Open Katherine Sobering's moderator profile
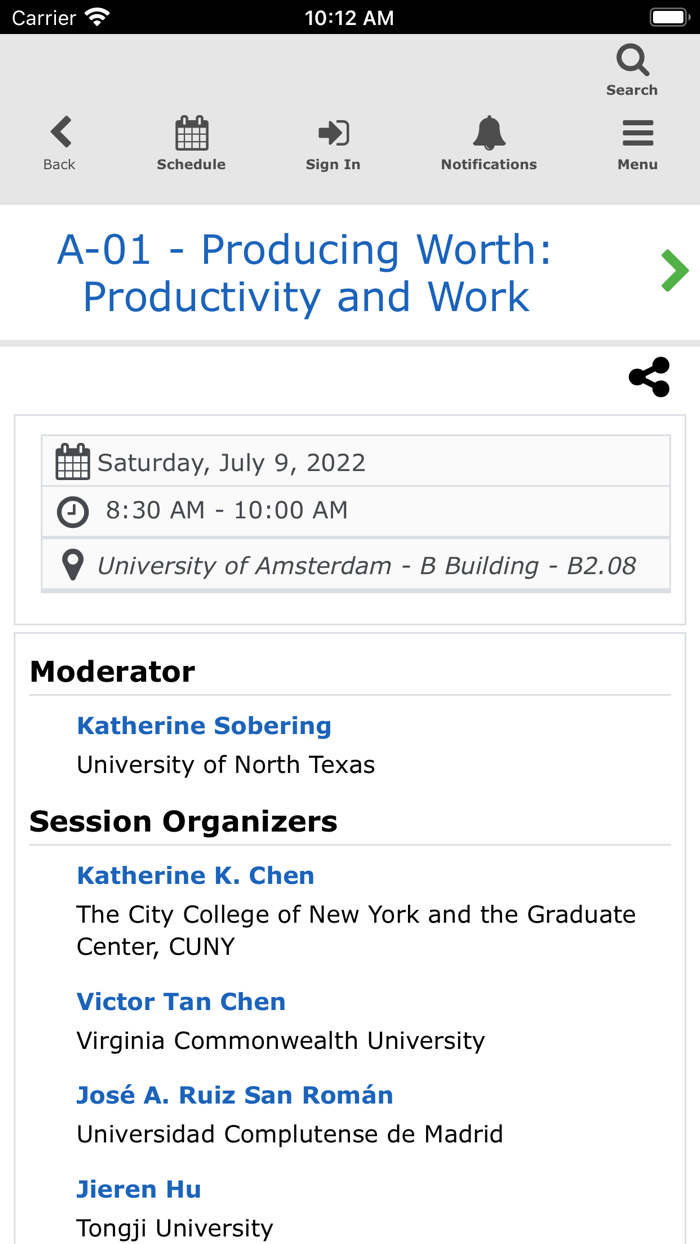The height and width of the screenshot is (1244, 700). [x=204, y=725]
